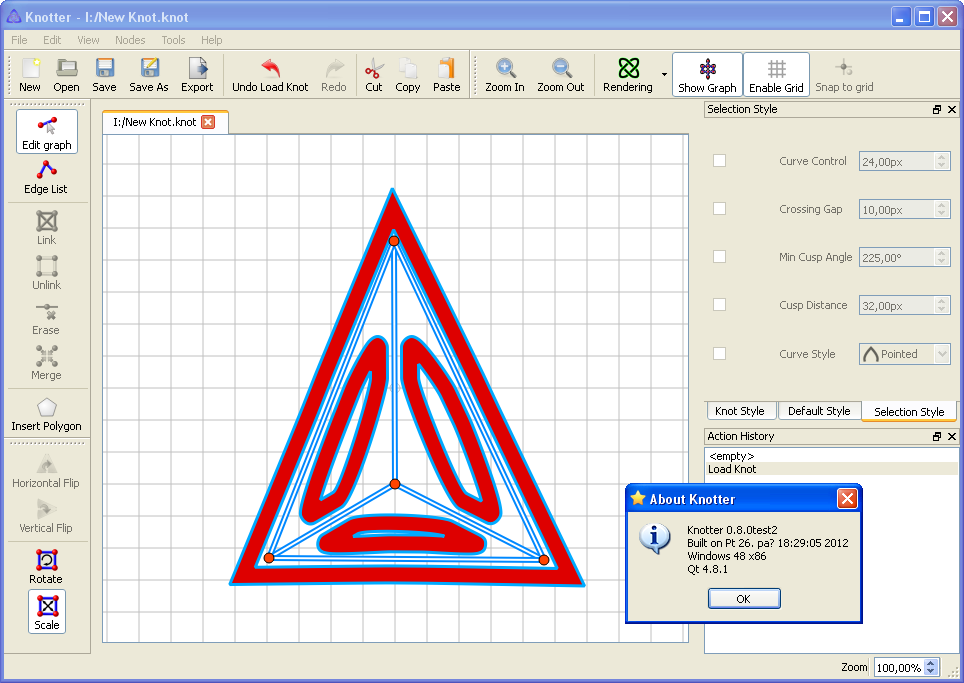This screenshot has height=683, width=964.
Task: Save the current knot
Action: tap(105, 75)
